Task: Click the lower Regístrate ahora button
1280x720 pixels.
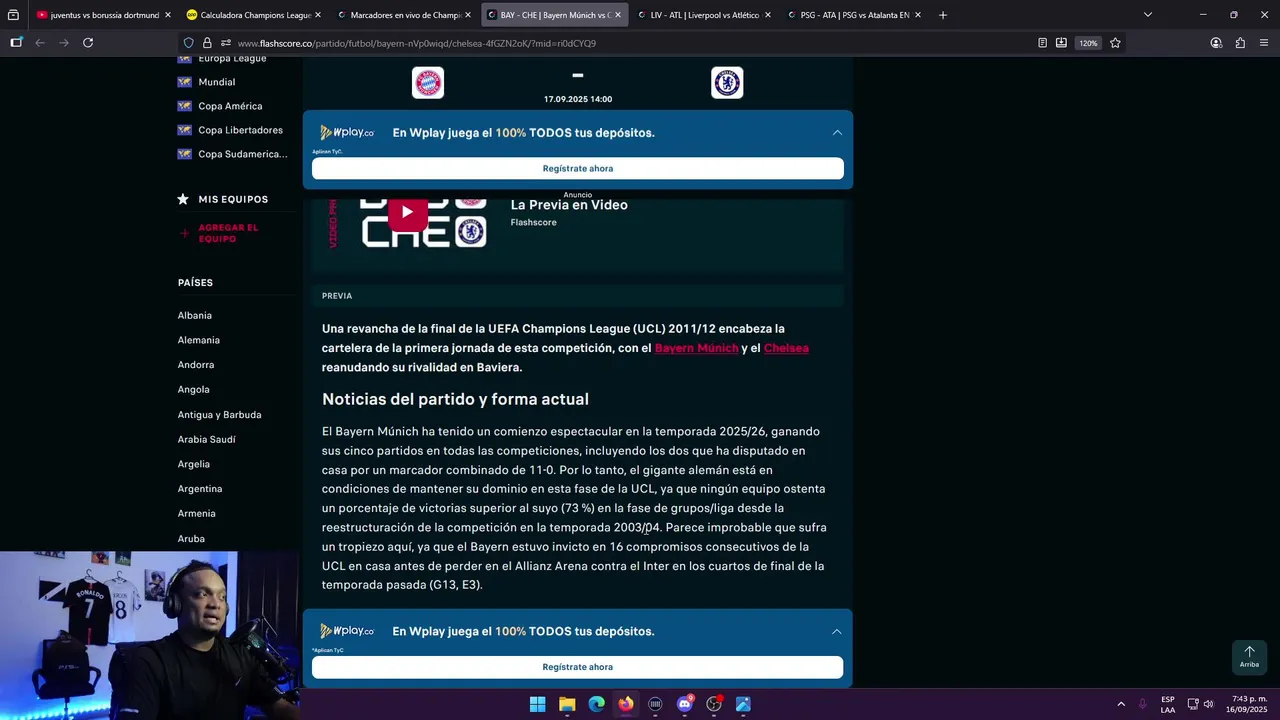Action: (x=578, y=667)
